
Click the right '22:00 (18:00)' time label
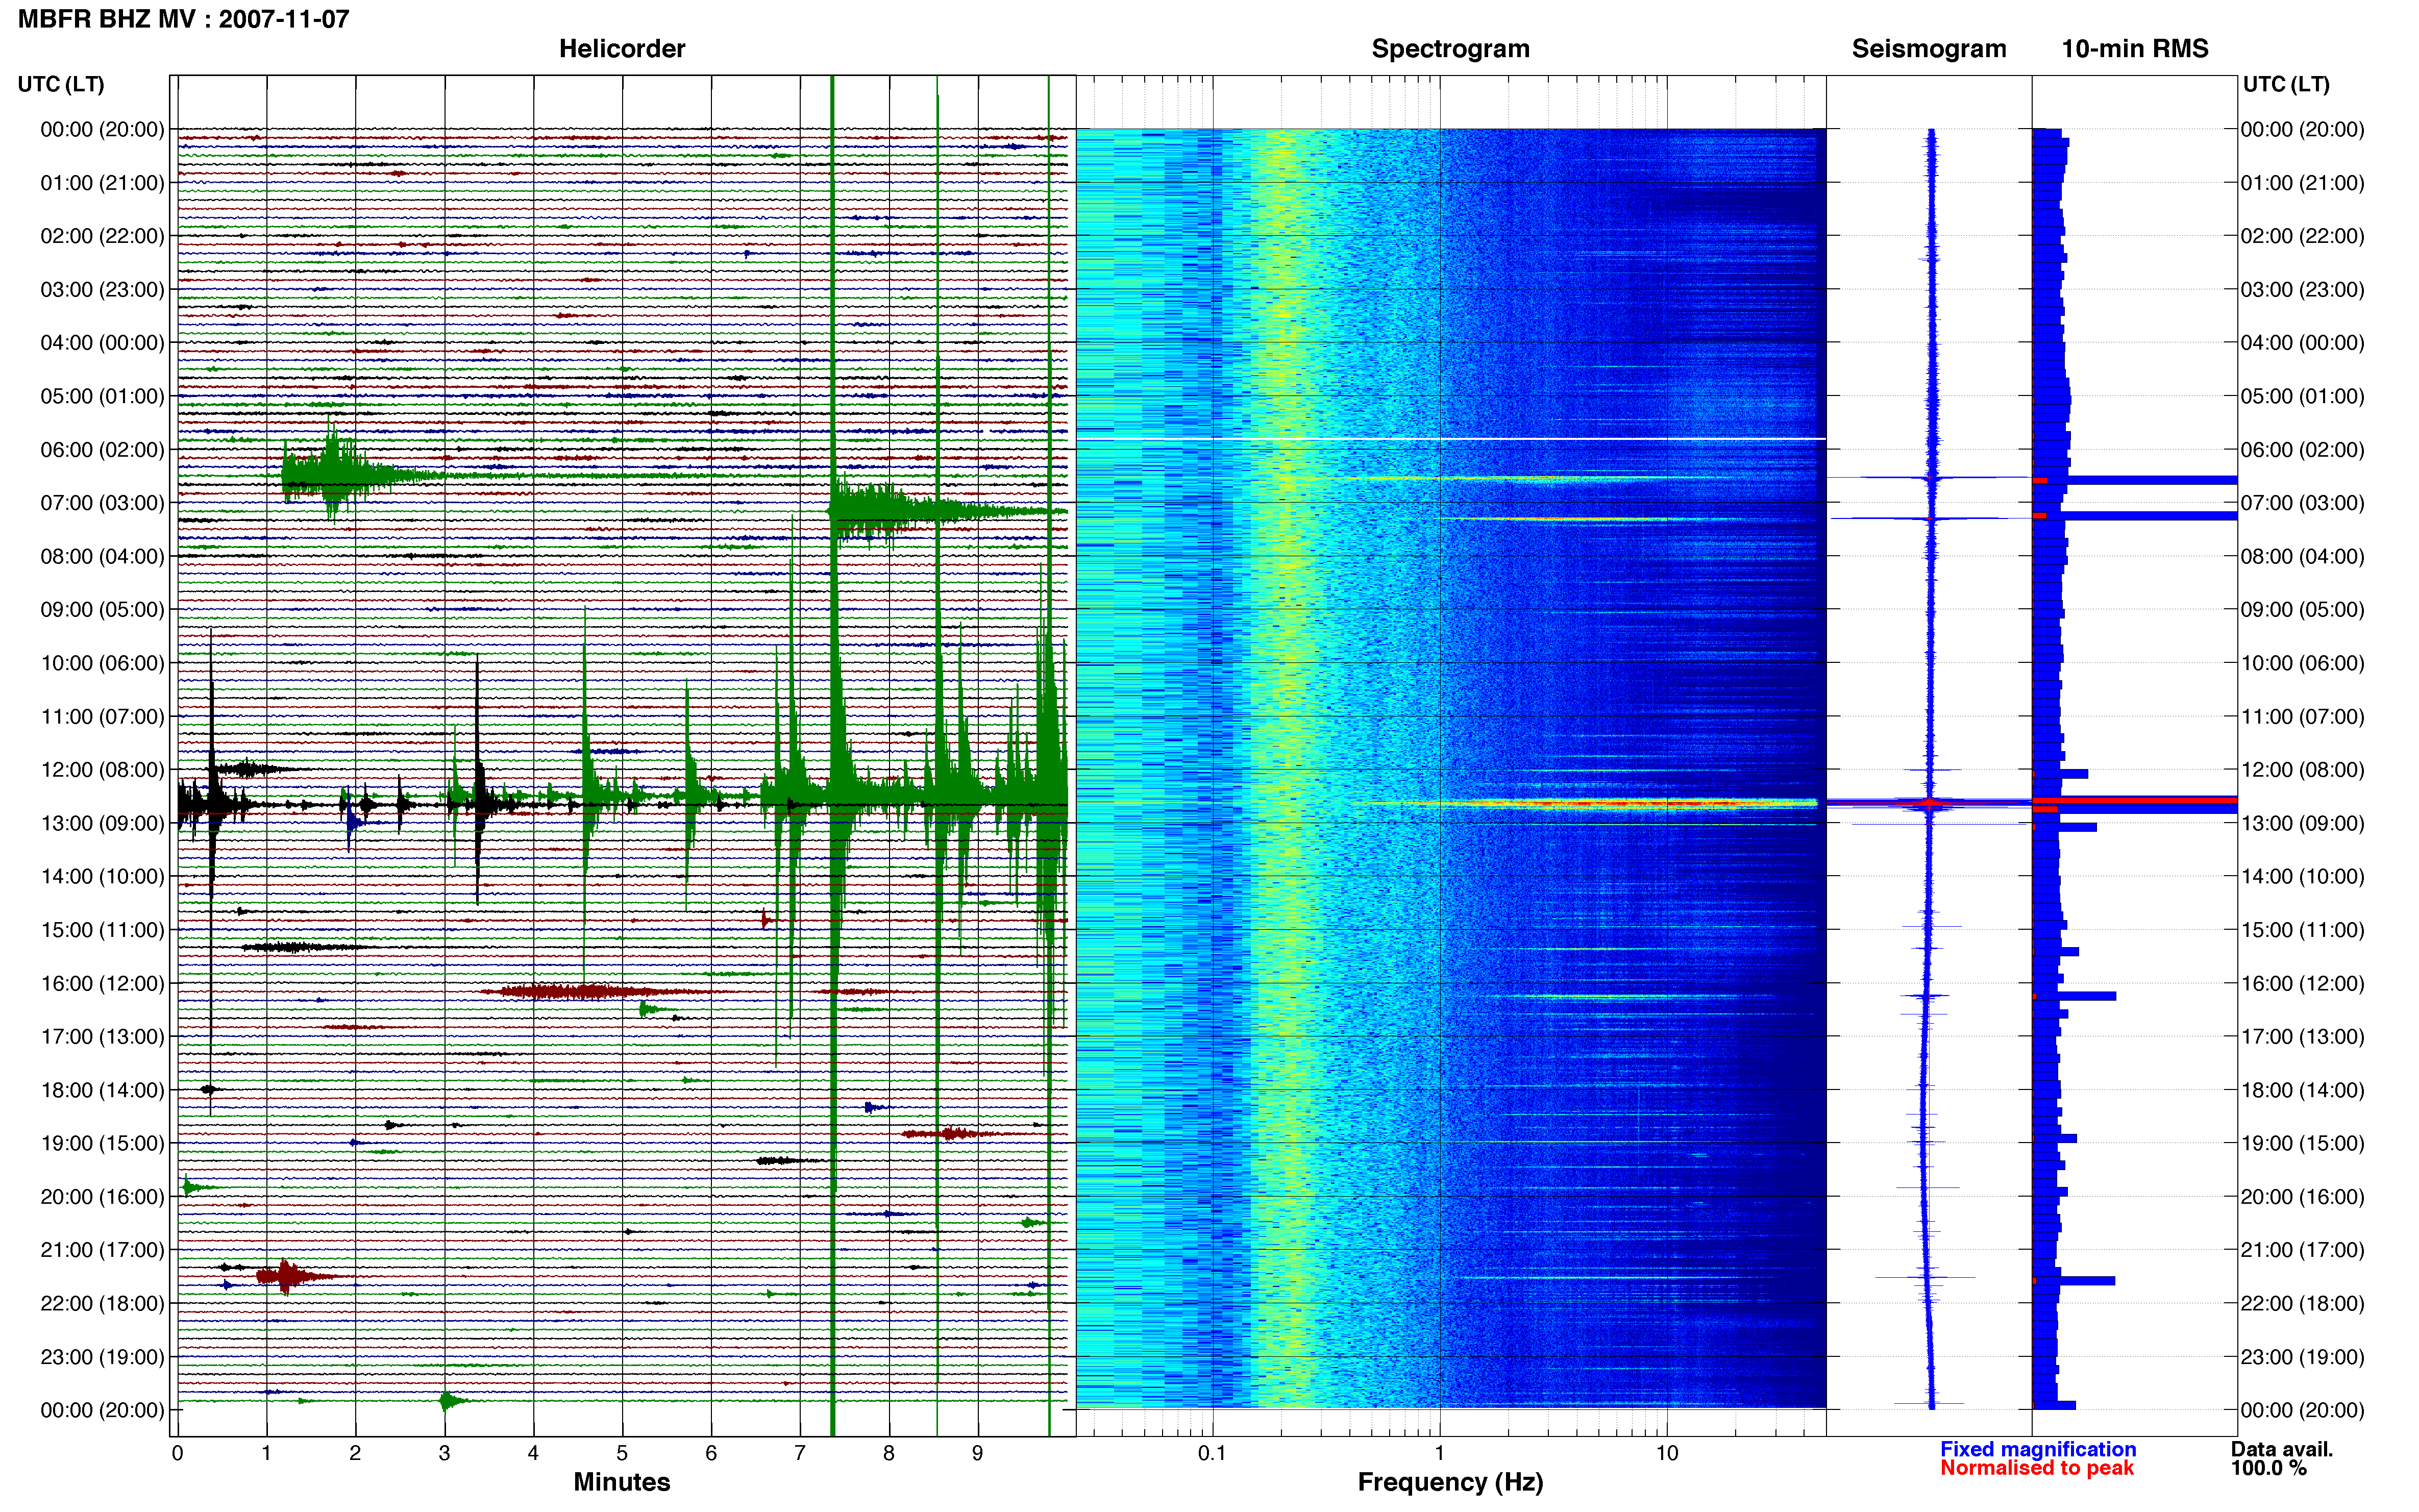[x=2302, y=1303]
